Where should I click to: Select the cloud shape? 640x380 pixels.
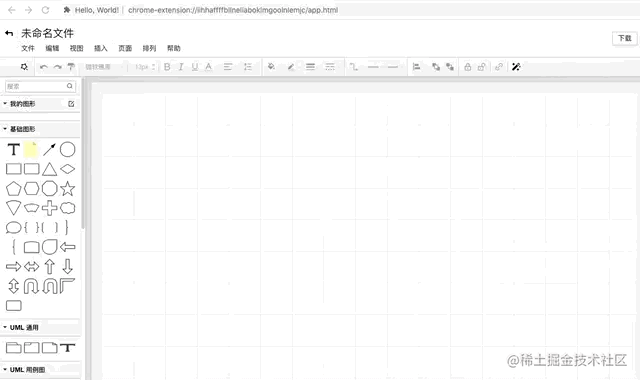(x=67, y=208)
